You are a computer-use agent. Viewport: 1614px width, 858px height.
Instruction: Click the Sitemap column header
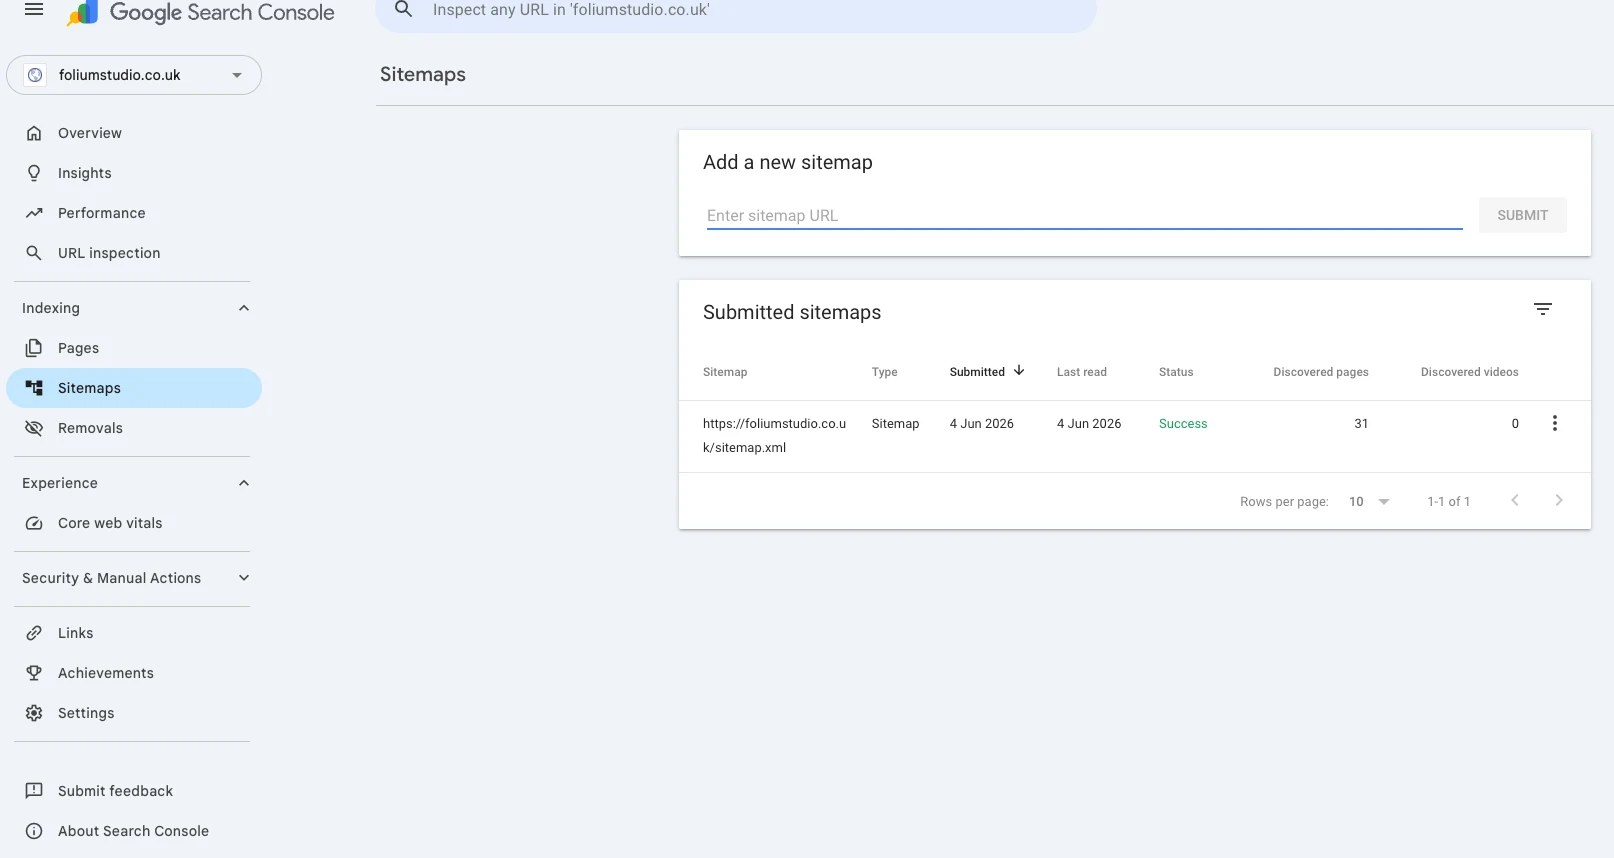pyautogui.click(x=725, y=372)
